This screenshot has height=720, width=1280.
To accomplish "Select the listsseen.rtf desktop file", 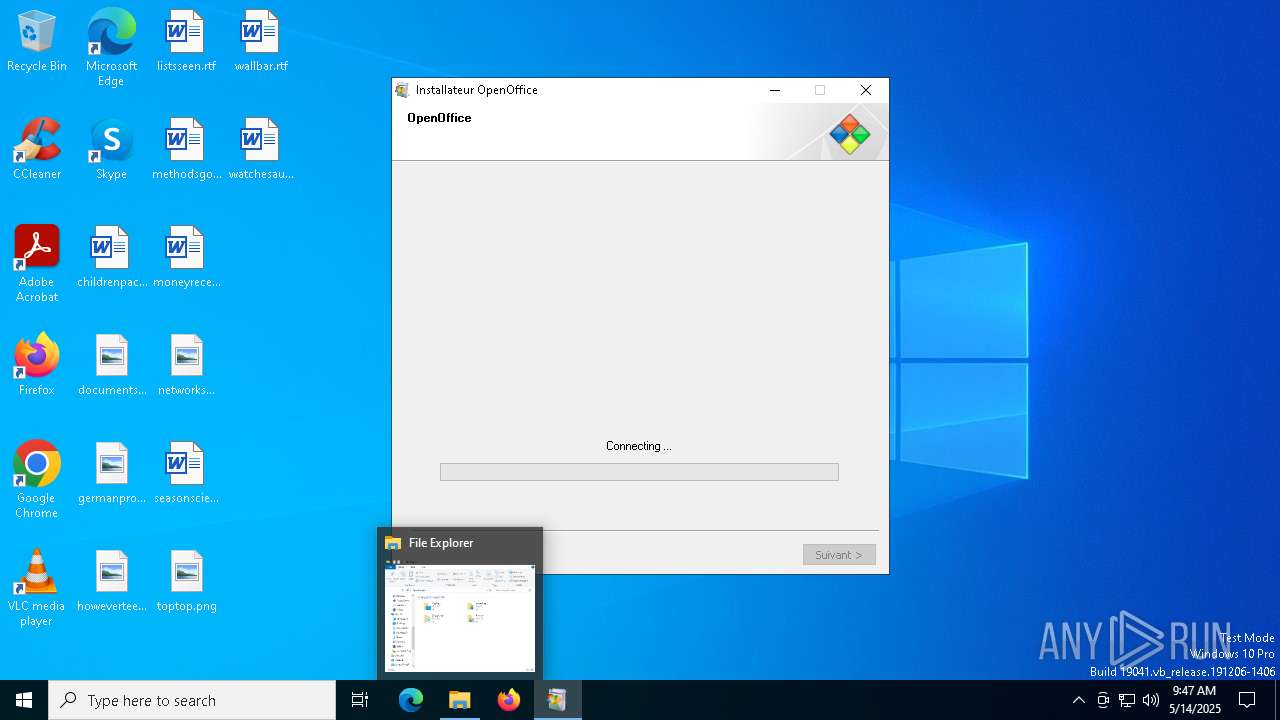I will 186,42.
